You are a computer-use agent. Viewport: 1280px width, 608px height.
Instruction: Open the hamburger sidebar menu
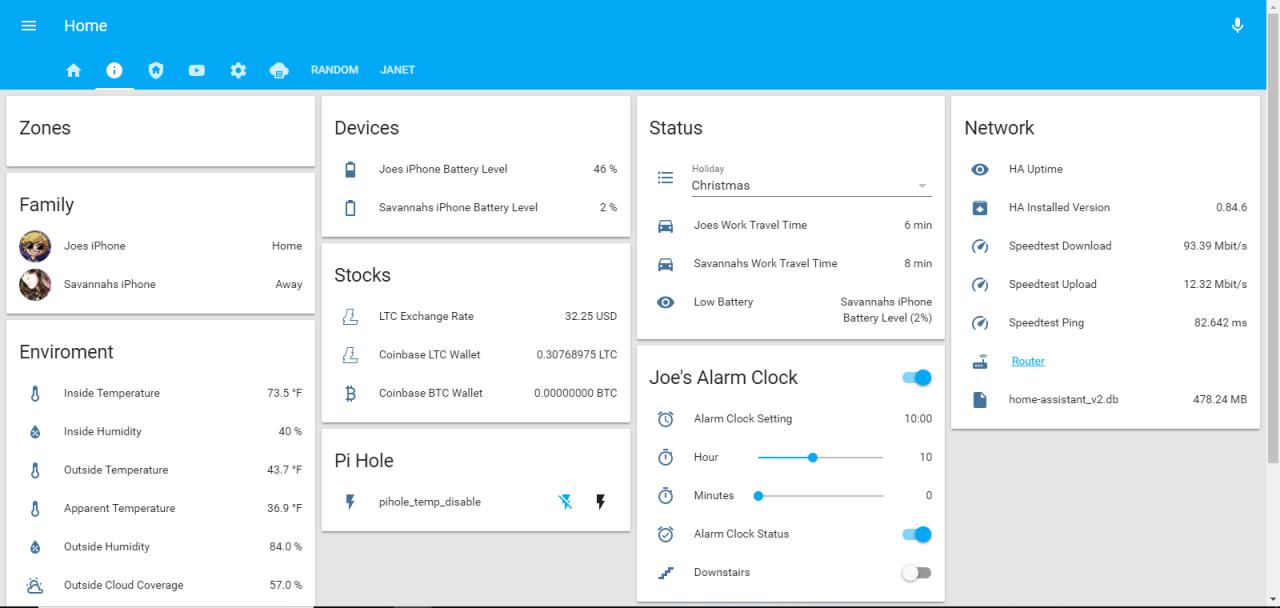point(29,26)
